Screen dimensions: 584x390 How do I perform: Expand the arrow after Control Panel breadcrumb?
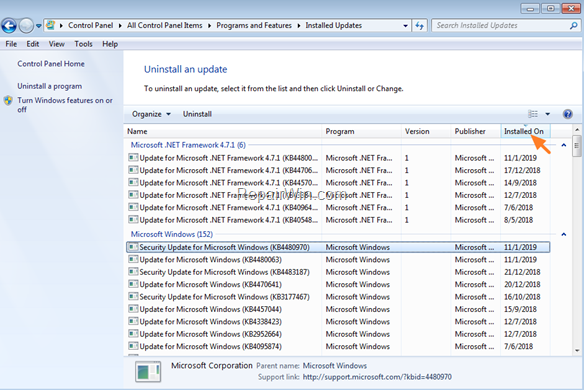(120, 26)
